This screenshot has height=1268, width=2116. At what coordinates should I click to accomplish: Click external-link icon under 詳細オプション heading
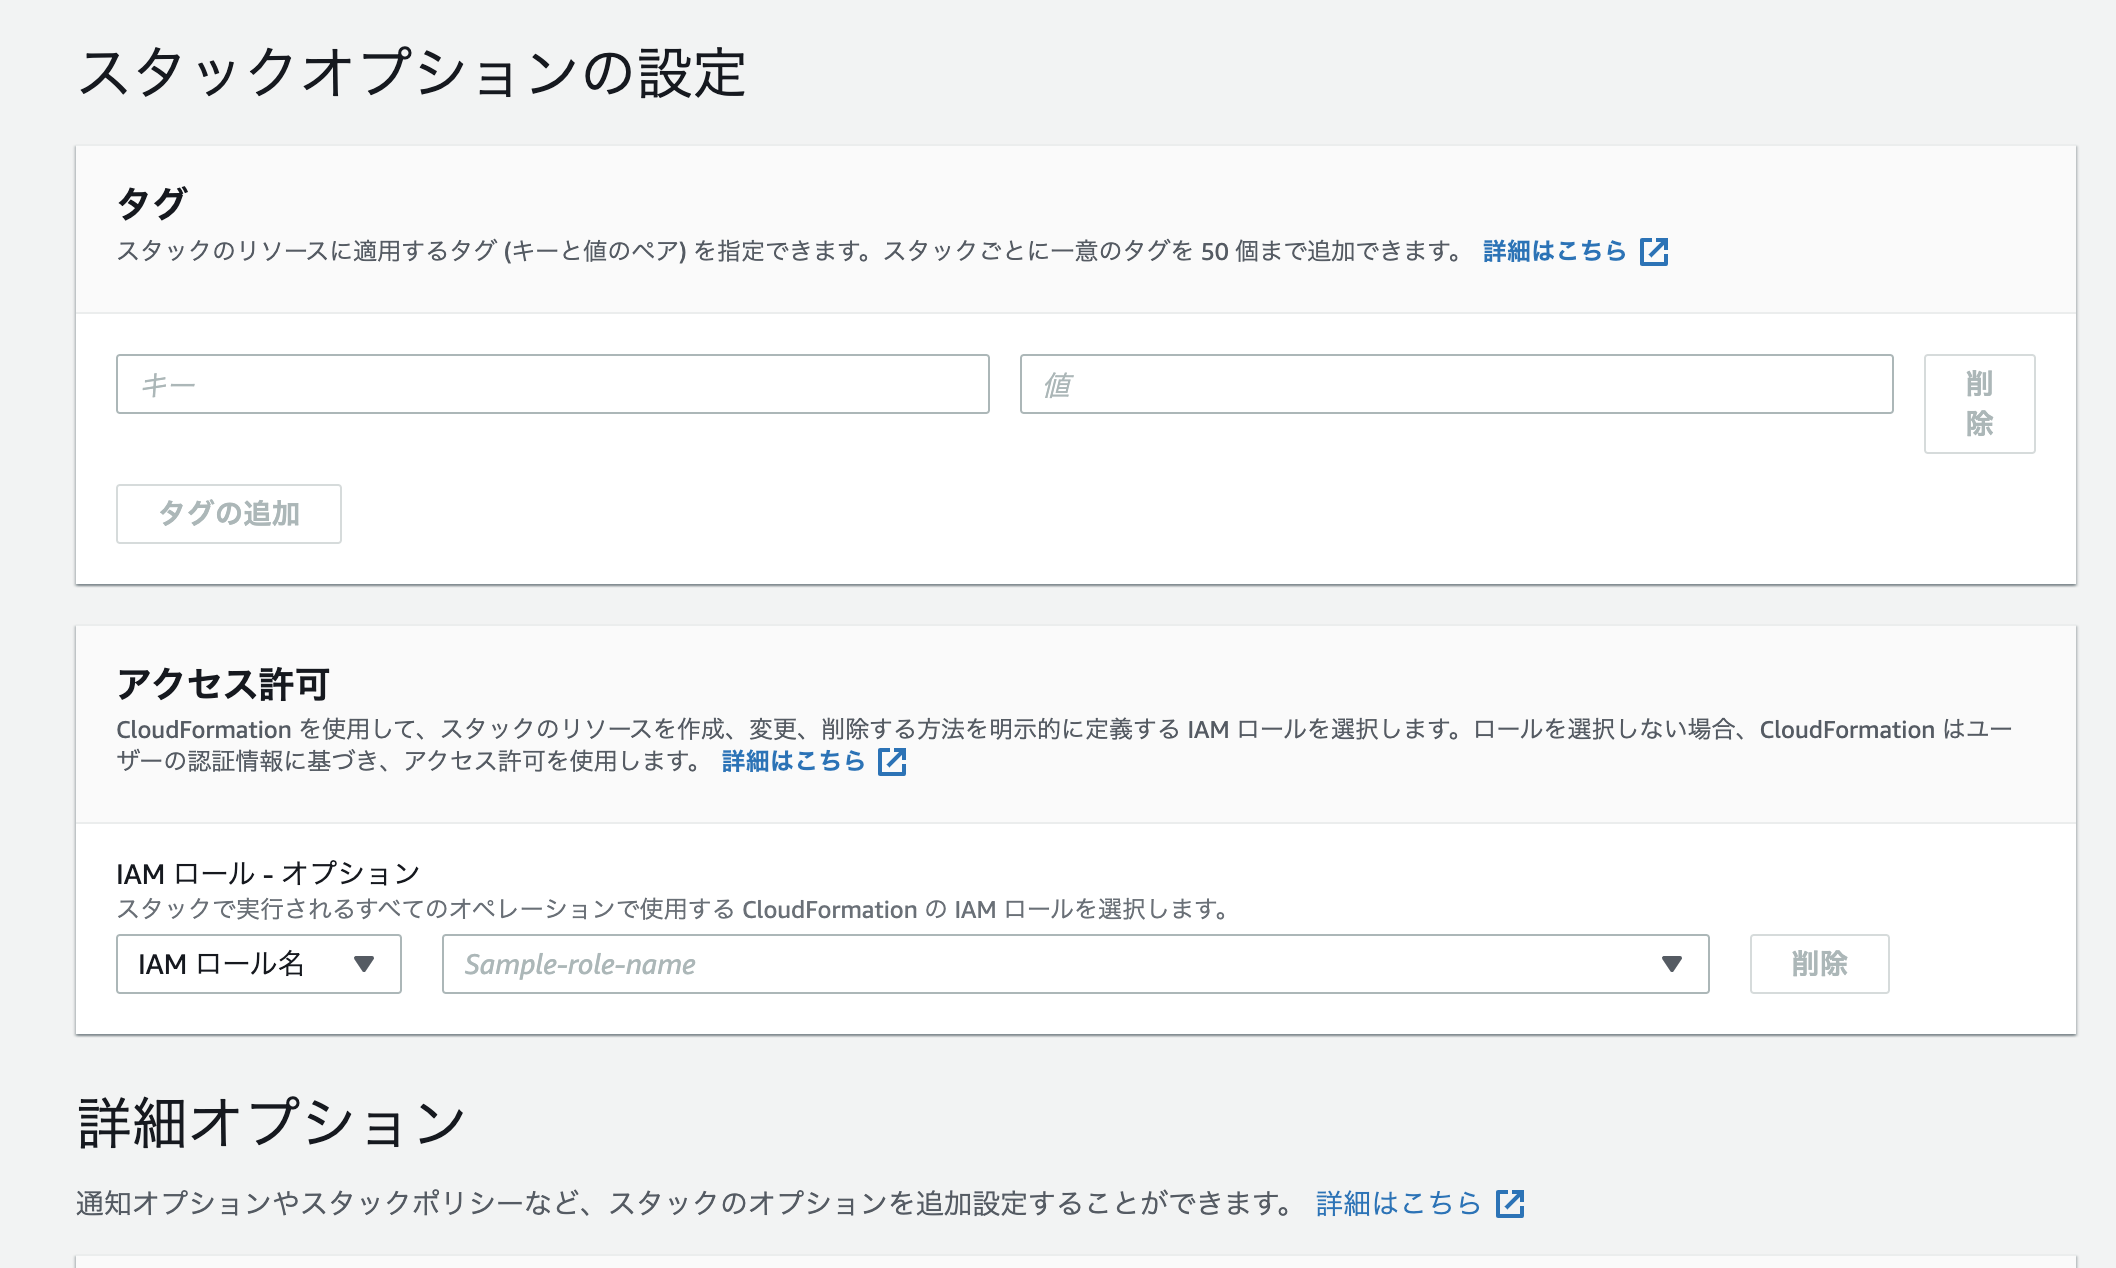click(1509, 1203)
